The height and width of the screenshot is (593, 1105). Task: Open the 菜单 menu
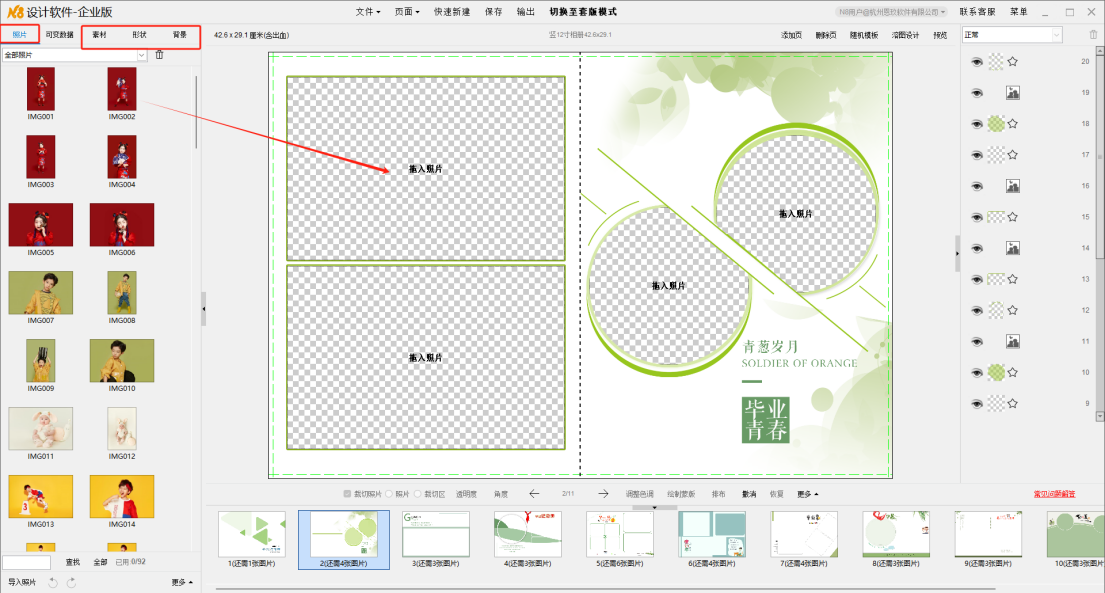pos(1018,12)
